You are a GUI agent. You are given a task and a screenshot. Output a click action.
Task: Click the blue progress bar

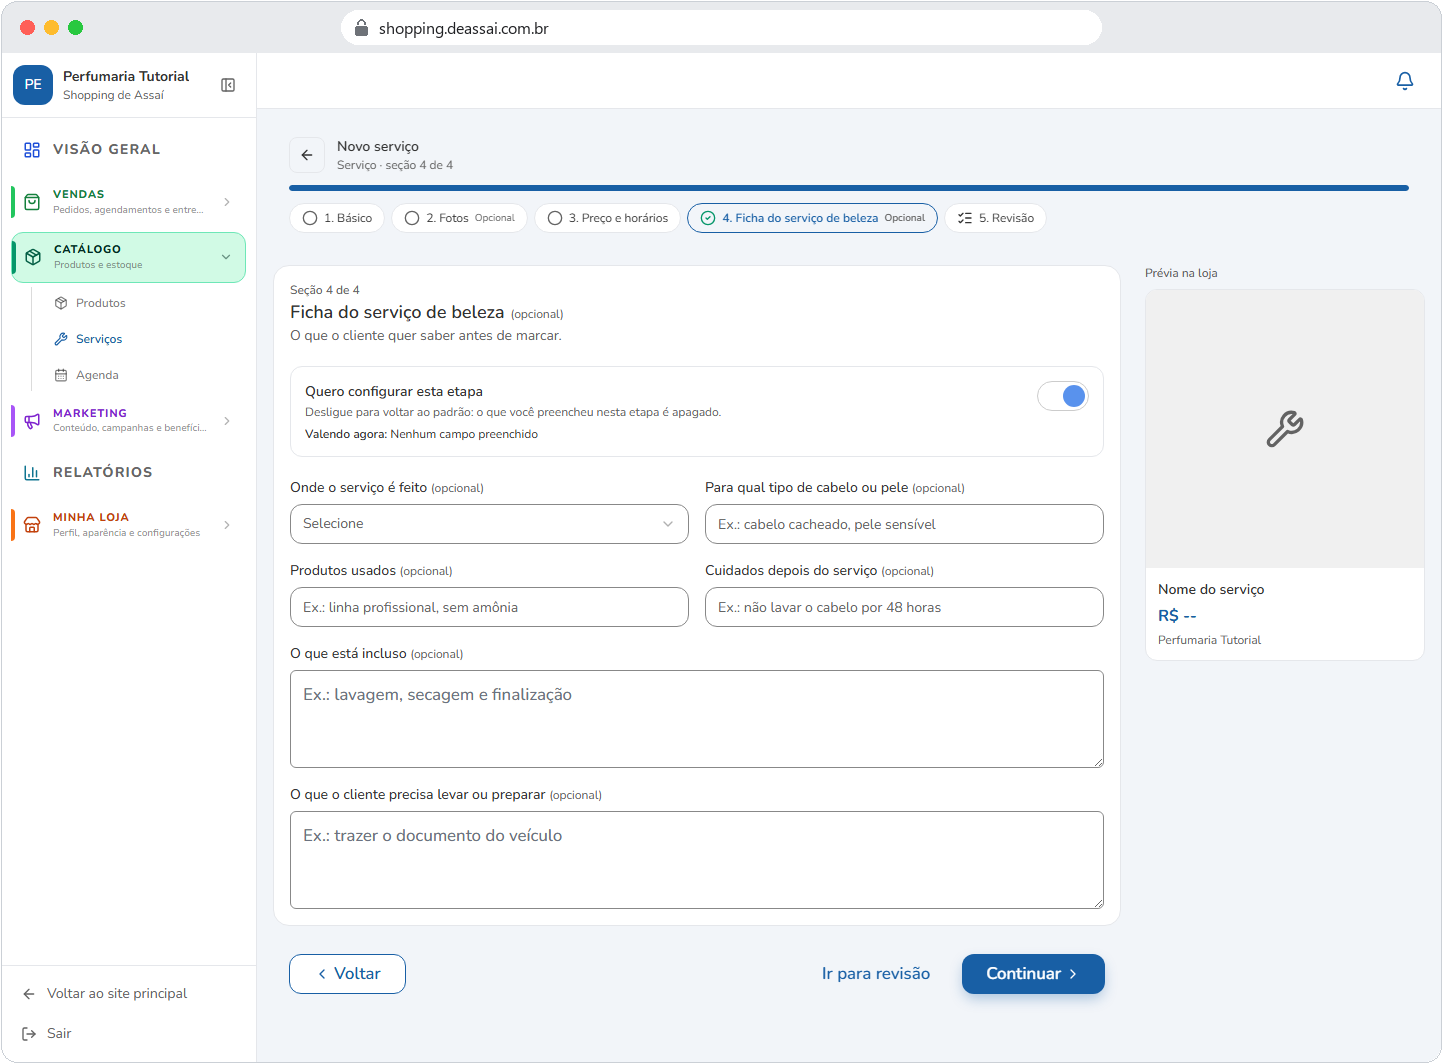pyautogui.click(x=849, y=188)
